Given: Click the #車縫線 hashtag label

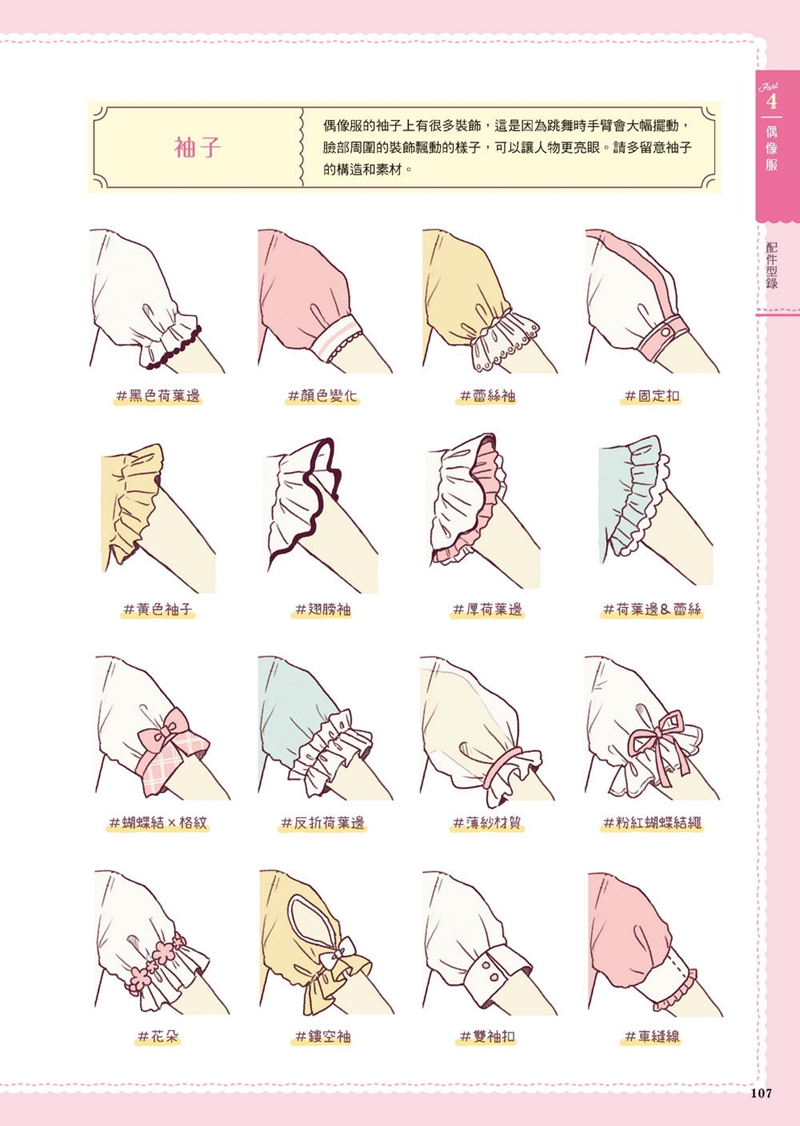Looking at the screenshot, I should tap(652, 1036).
